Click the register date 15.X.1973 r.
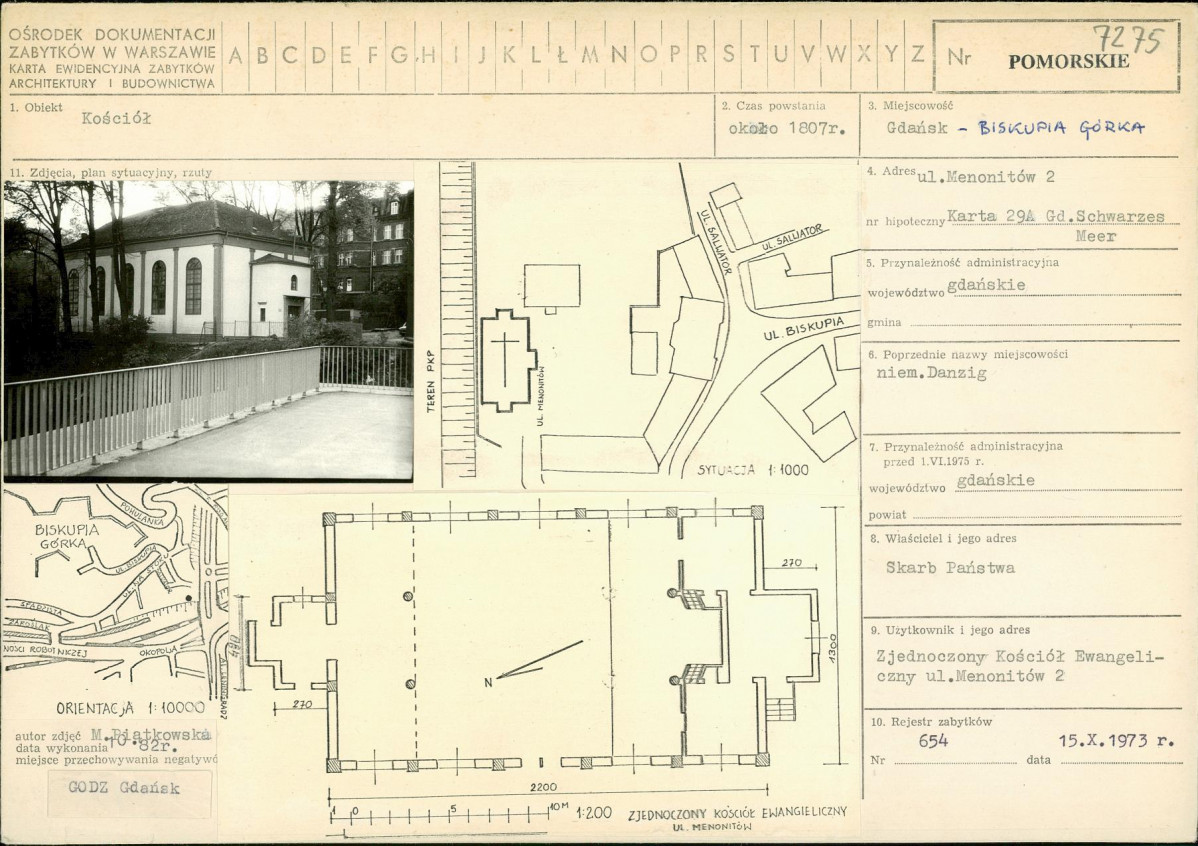This screenshot has width=1198, height=846. pyautogui.click(x=1116, y=740)
